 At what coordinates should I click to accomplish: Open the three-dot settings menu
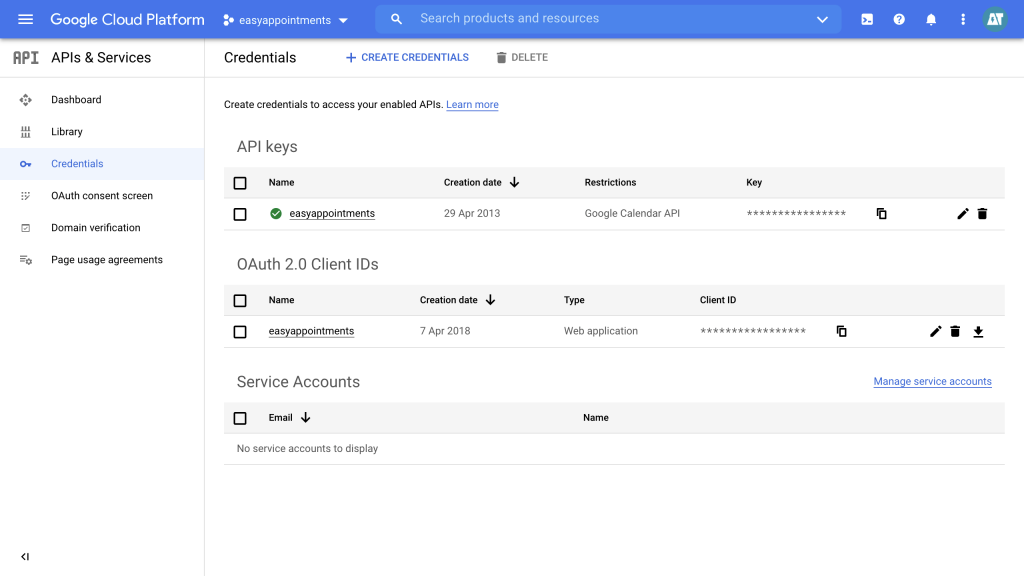click(x=963, y=20)
